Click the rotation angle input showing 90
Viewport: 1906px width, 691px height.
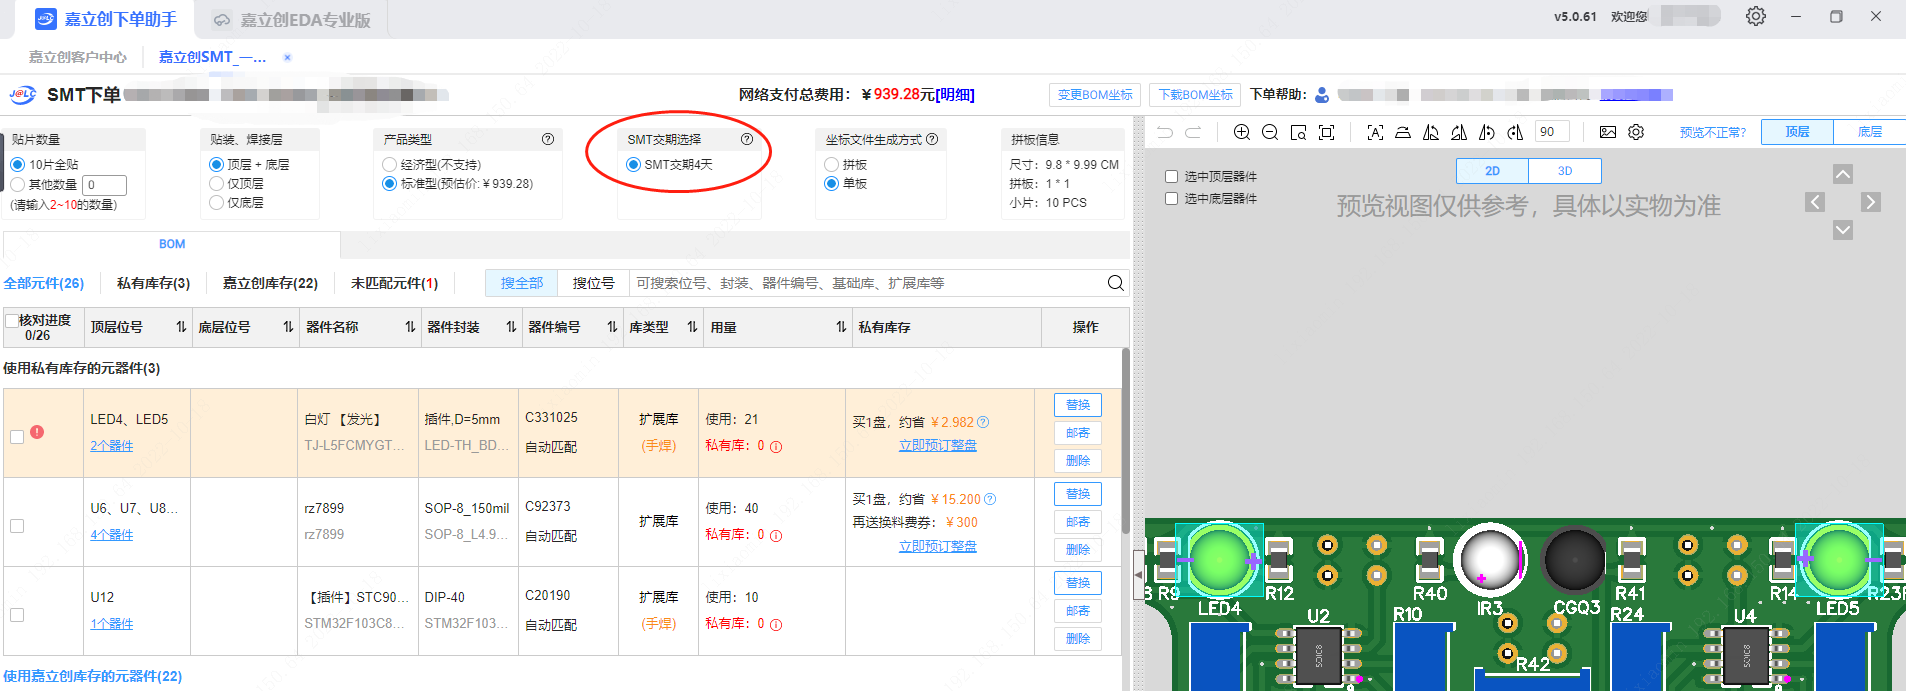pos(1552,132)
